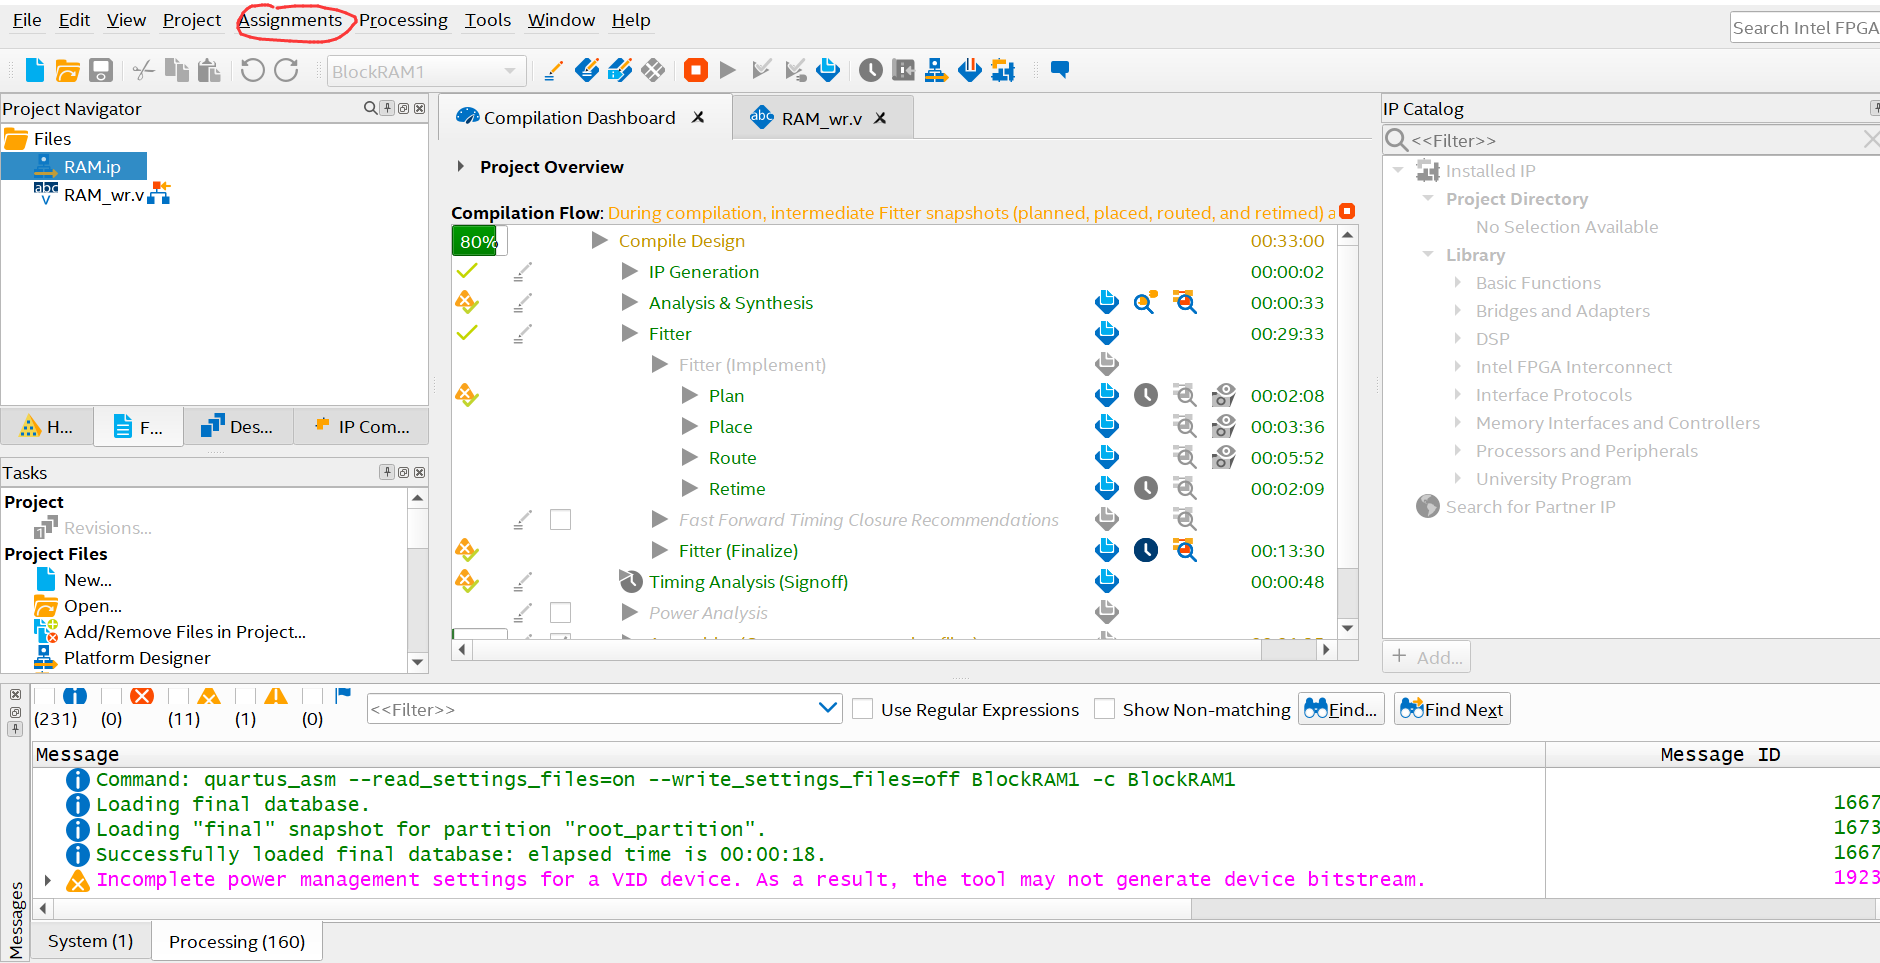Open the Assignments menu
The width and height of the screenshot is (1880, 963).
[x=290, y=20]
